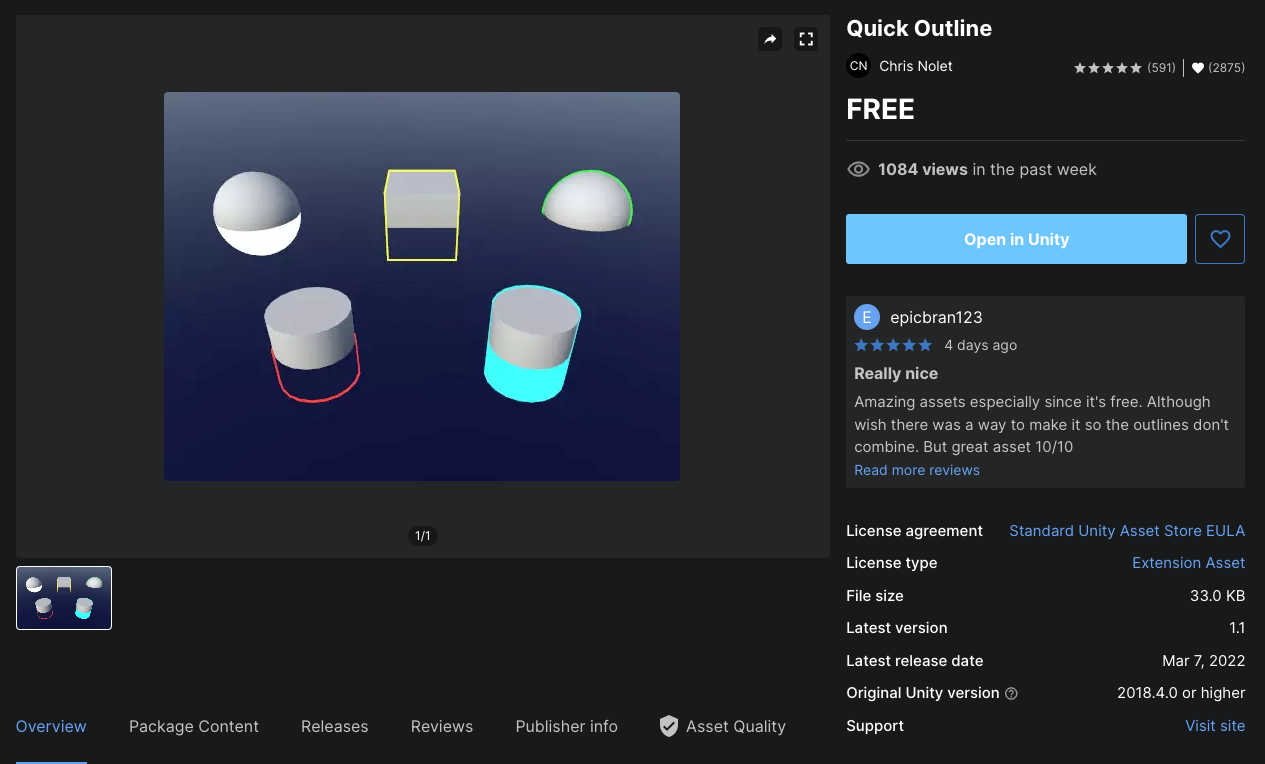
Task: Click the 1/1 image pagination indicator
Action: click(422, 536)
